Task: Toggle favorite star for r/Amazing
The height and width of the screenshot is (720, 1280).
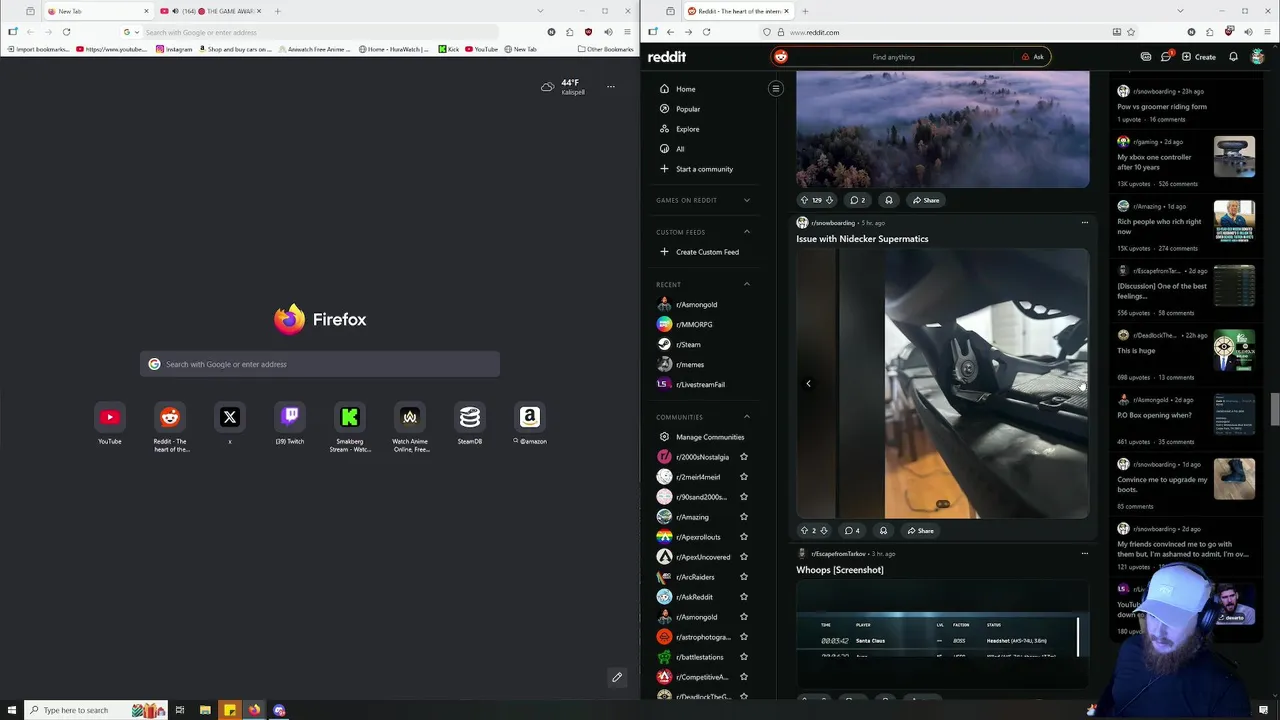Action: pyautogui.click(x=743, y=517)
